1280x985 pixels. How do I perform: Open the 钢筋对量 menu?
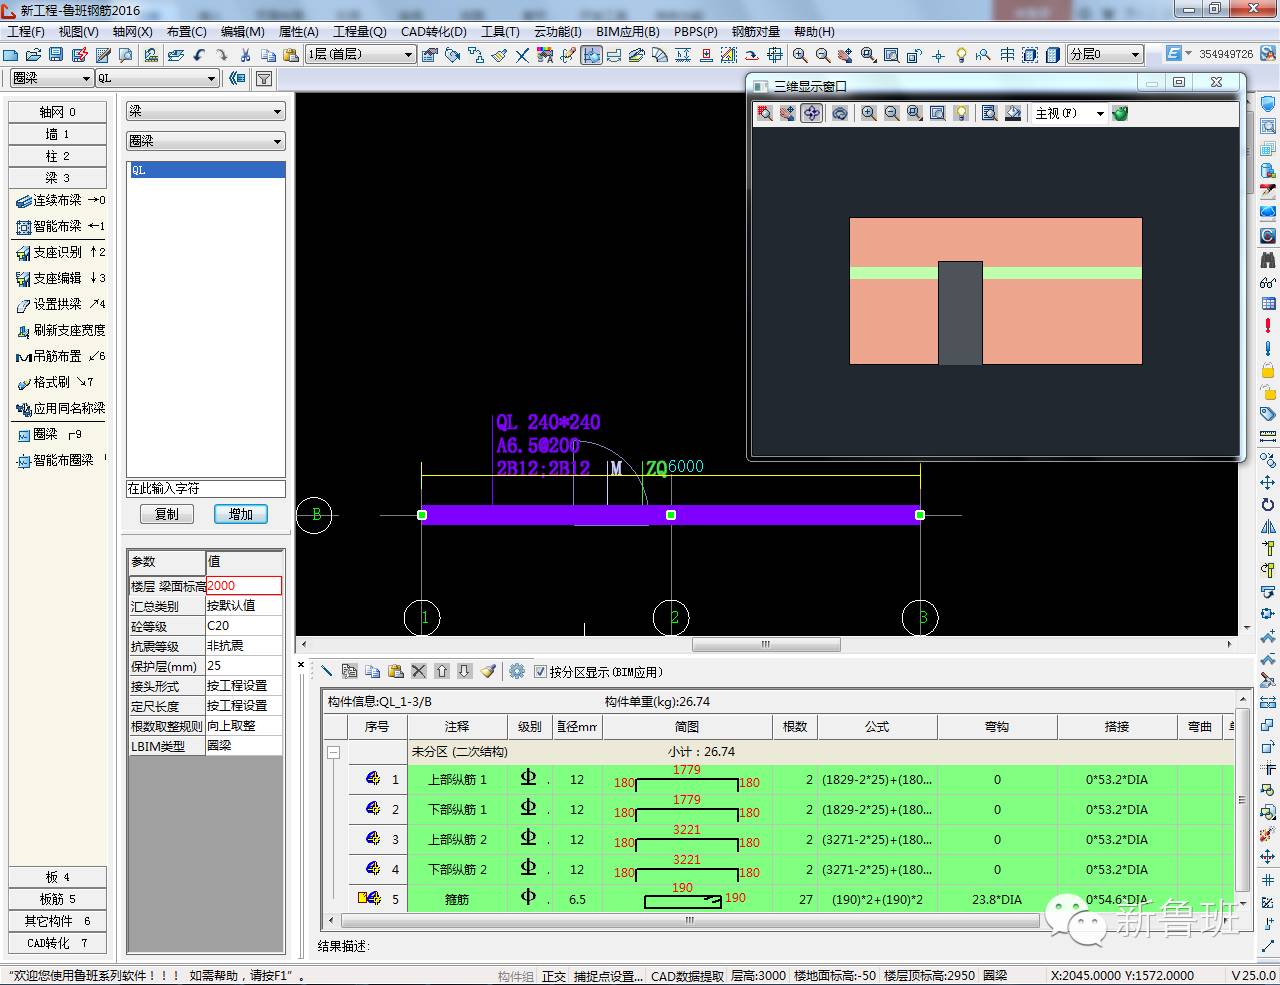coord(756,32)
